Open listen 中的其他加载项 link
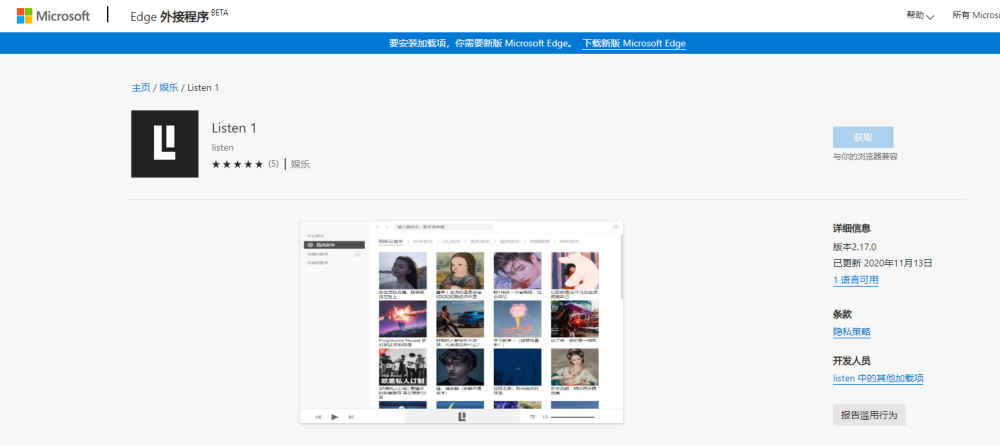 click(x=878, y=378)
